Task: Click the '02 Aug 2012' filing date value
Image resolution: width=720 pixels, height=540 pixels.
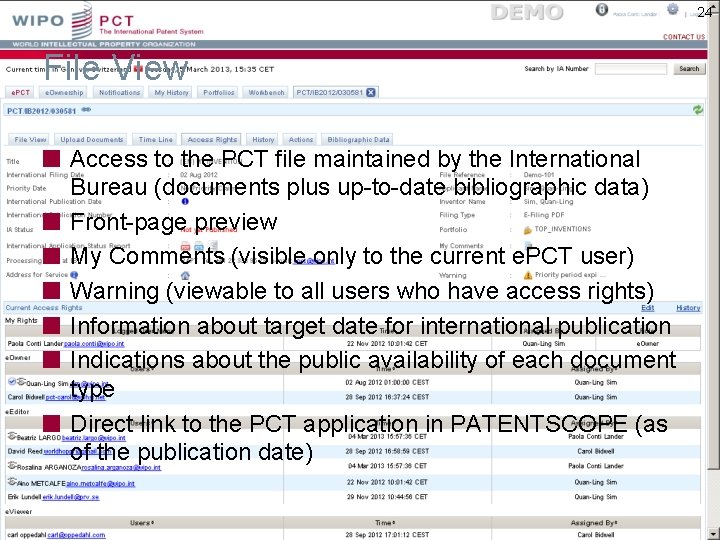Action: click(x=198, y=174)
